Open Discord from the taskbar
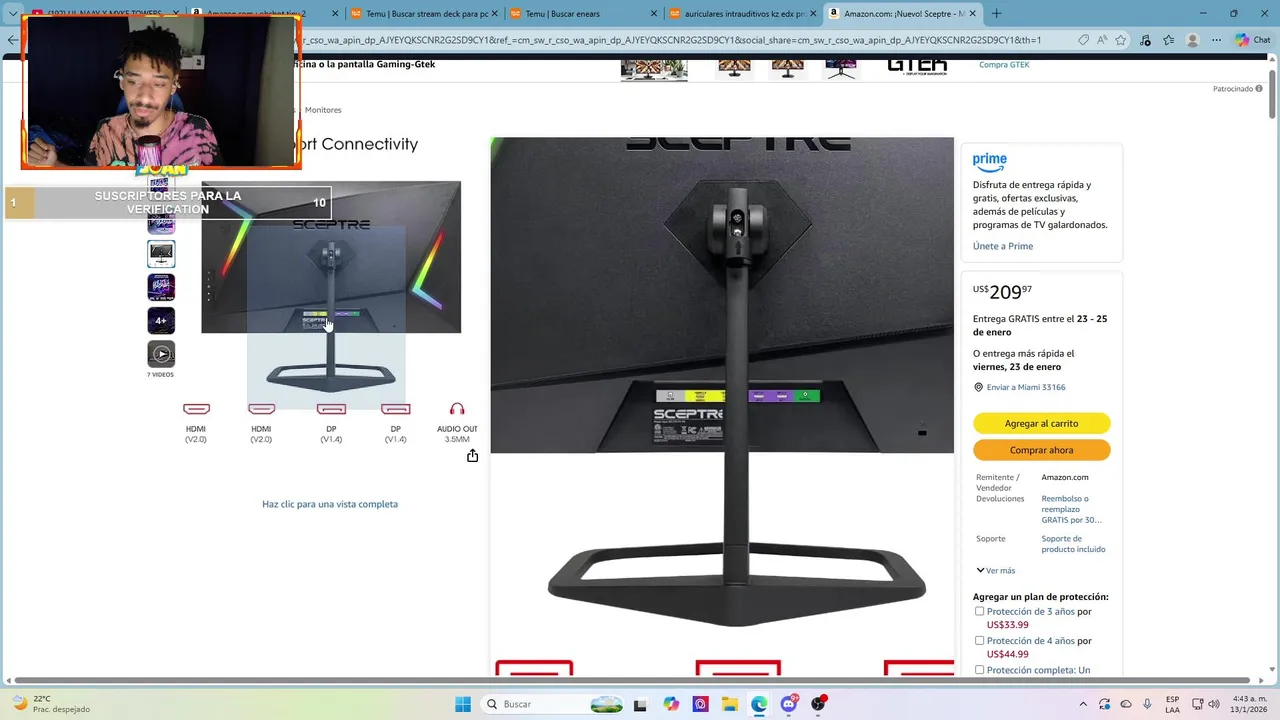 pyautogui.click(x=789, y=704)
